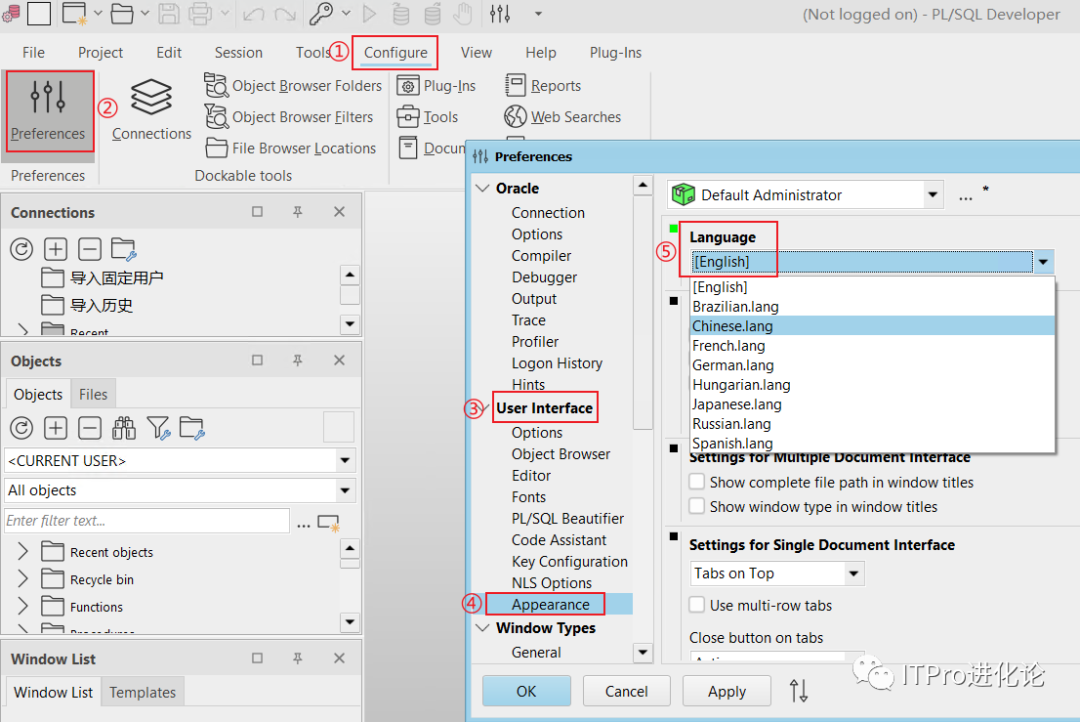Click the redo arrow icon
This screenshot has height=722, width=1080.
coord(284,14)
